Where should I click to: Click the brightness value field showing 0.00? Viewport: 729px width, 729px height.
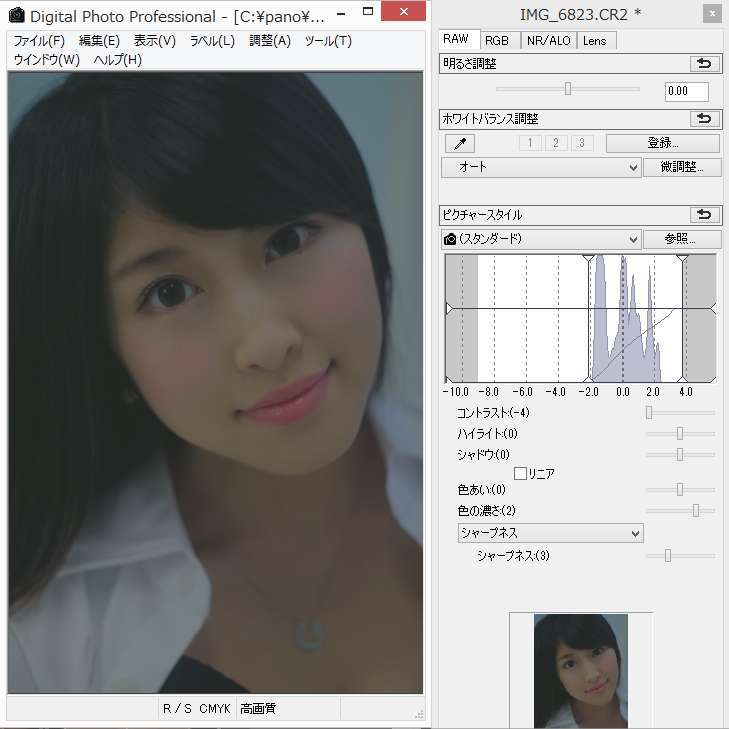(687, 91)
